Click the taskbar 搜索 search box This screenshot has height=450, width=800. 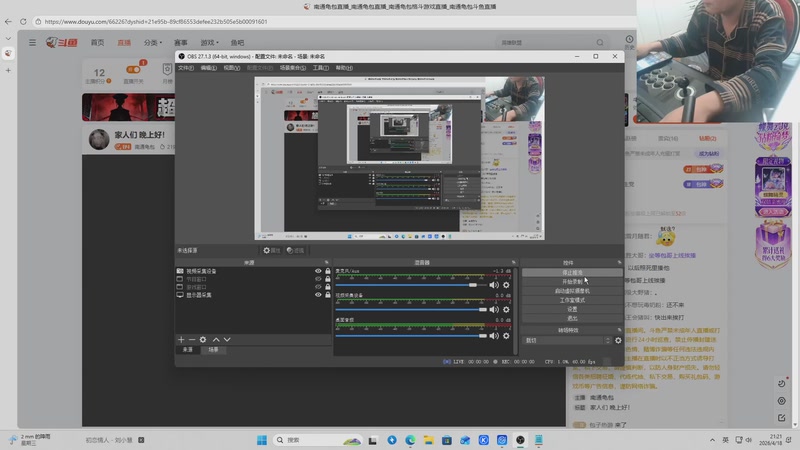pos(317,440)
